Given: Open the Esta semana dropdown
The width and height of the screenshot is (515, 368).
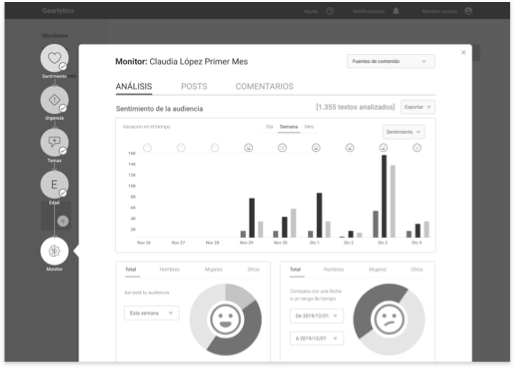Looking at the screenshot, I should coord(152,313).
